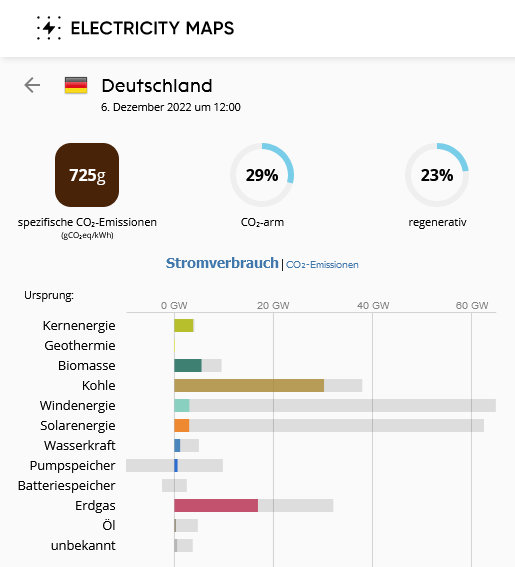Click the orange Solarenergie bar
515x567 pixels.
point(182,426)
